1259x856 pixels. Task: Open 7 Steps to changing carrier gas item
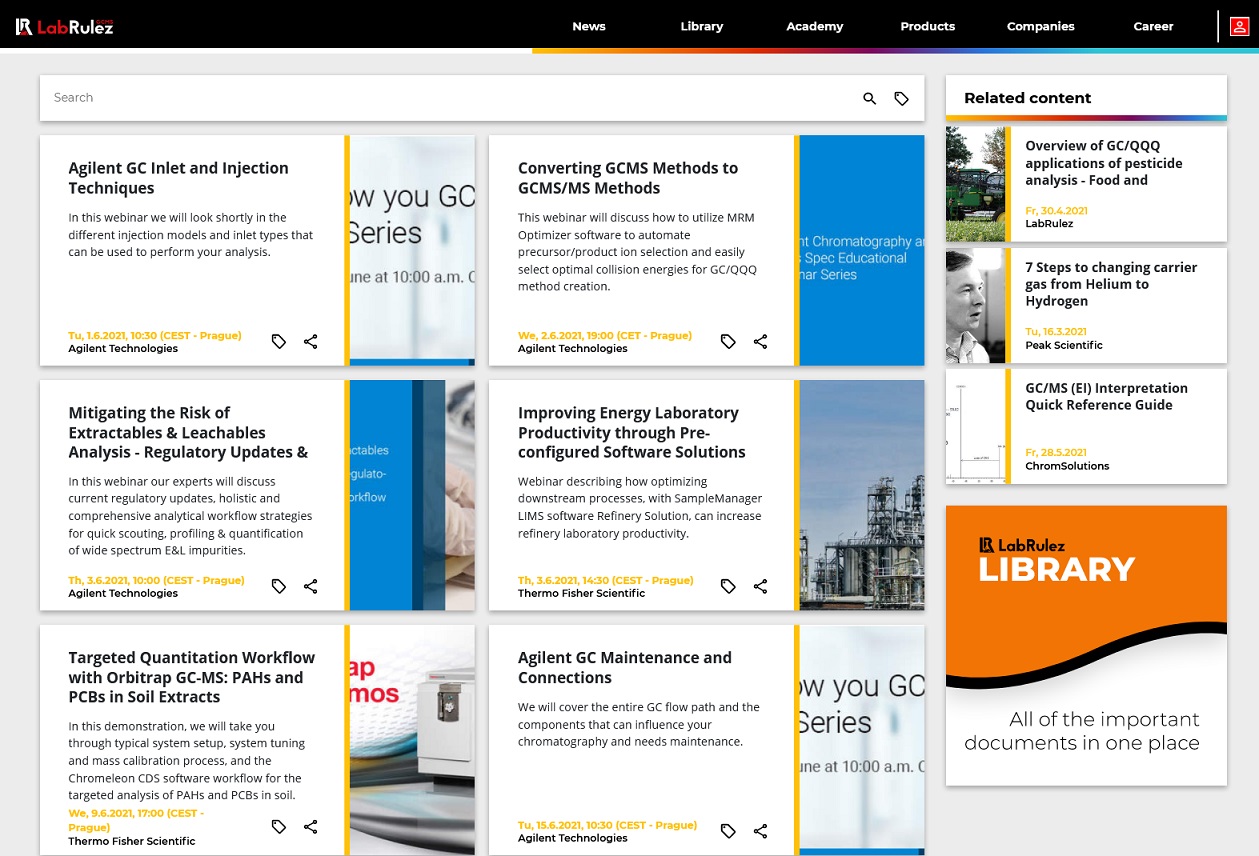click(1111, 284)
